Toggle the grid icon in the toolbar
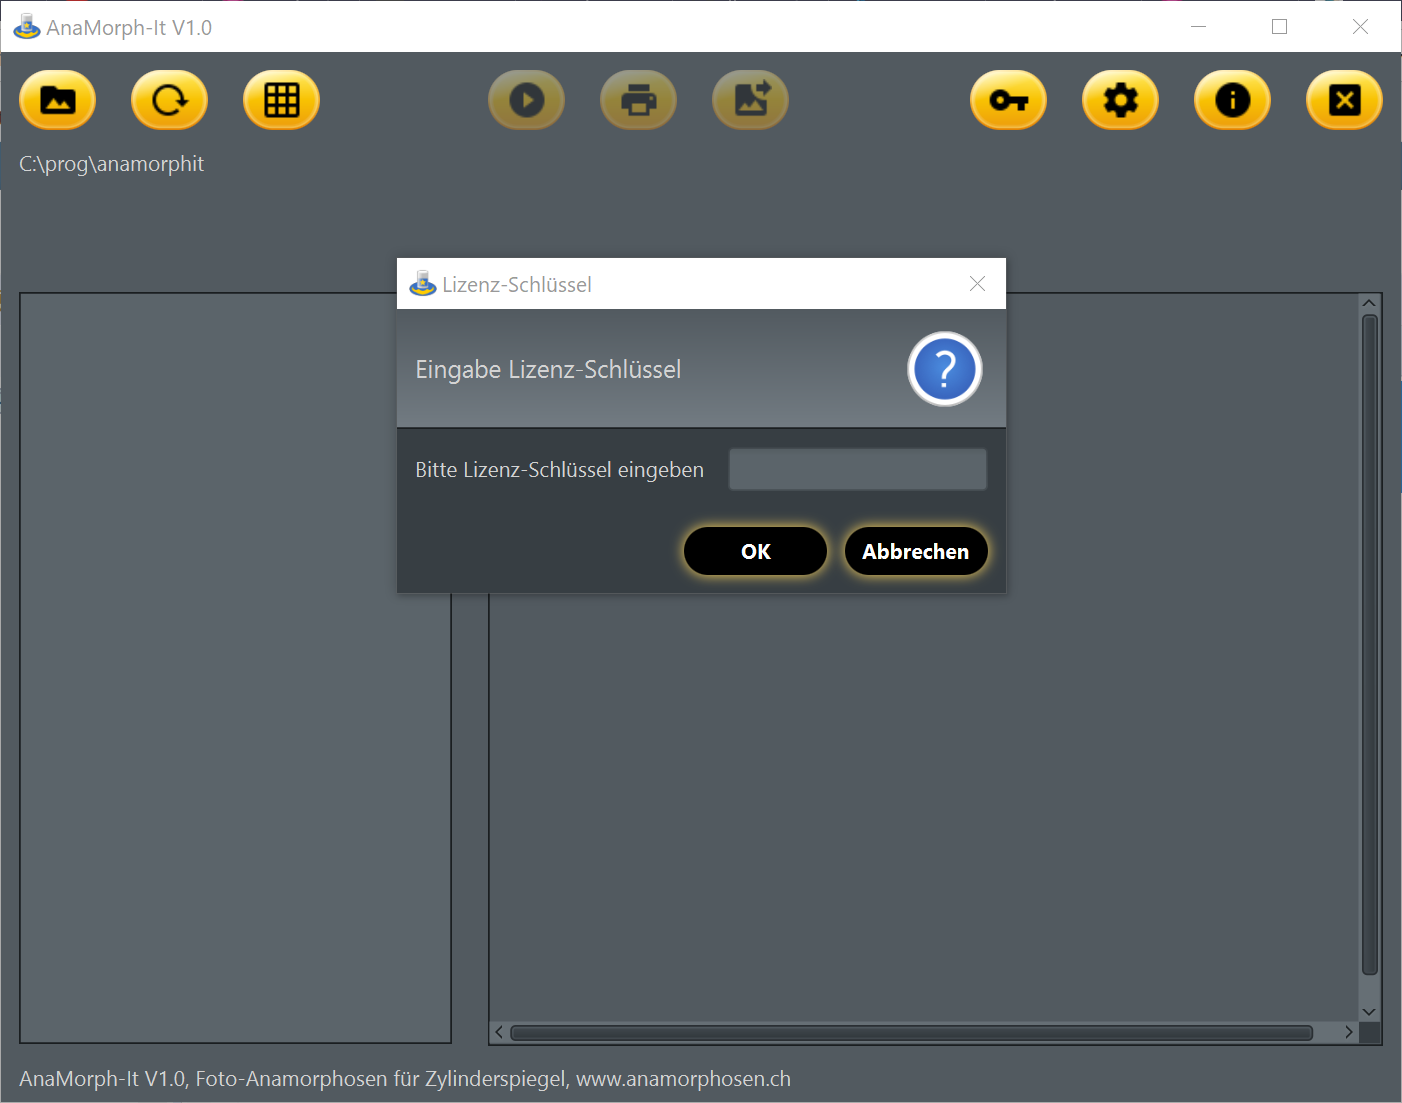The image size is (1402, 1103). click(282, 101)
